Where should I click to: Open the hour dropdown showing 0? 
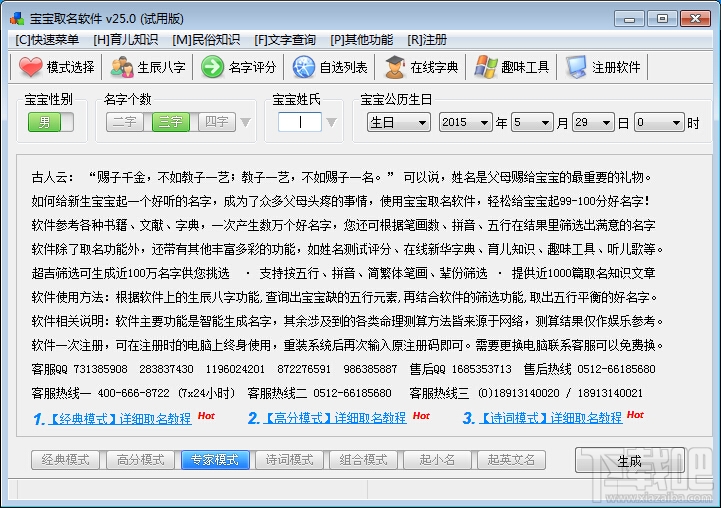click(x=659, y=122)
